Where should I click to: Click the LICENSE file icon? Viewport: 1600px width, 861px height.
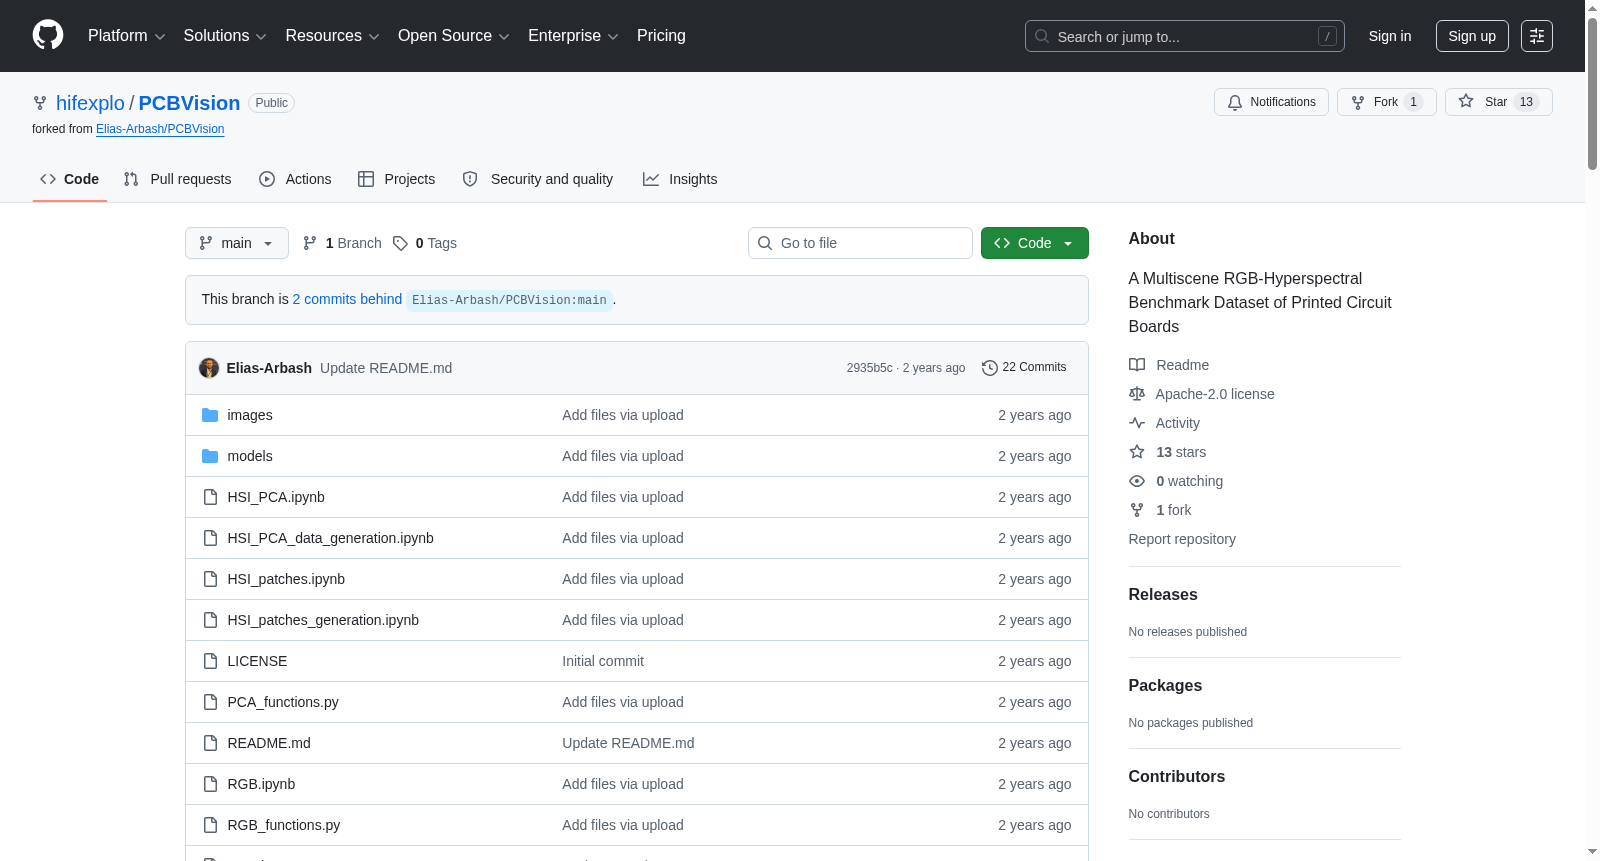(210, 661)
